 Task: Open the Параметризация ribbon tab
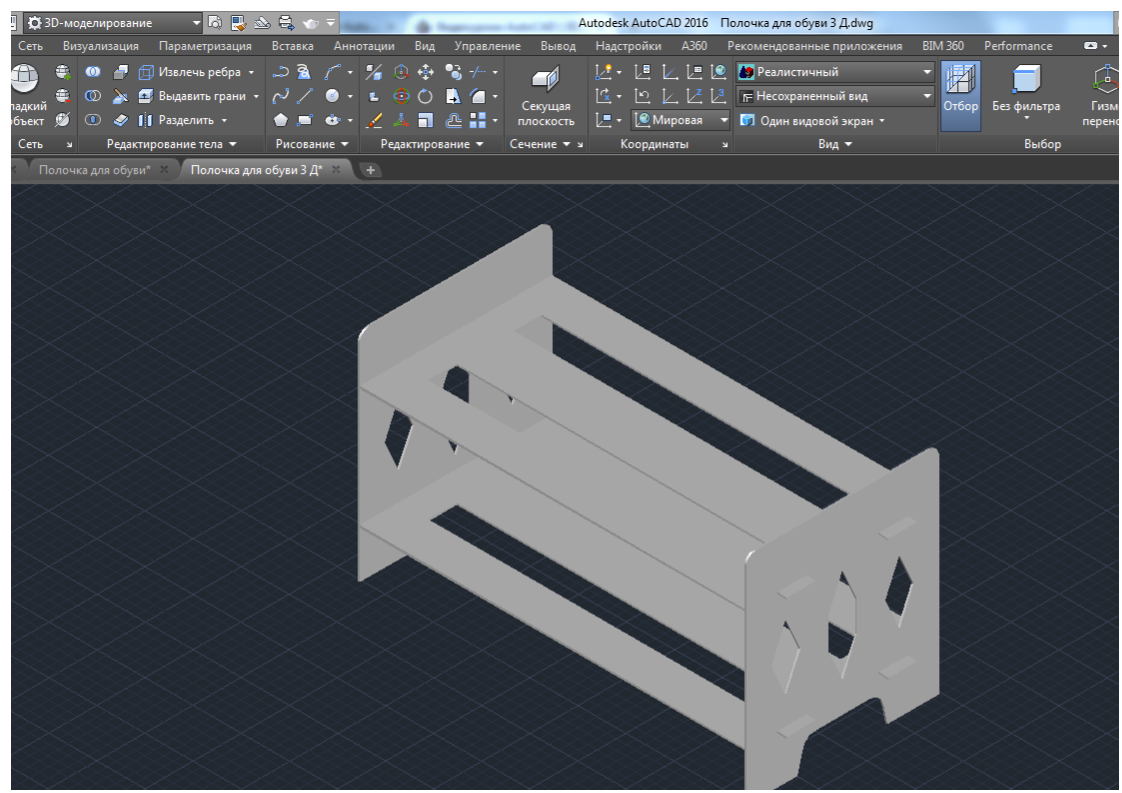(x=205, y=46)
